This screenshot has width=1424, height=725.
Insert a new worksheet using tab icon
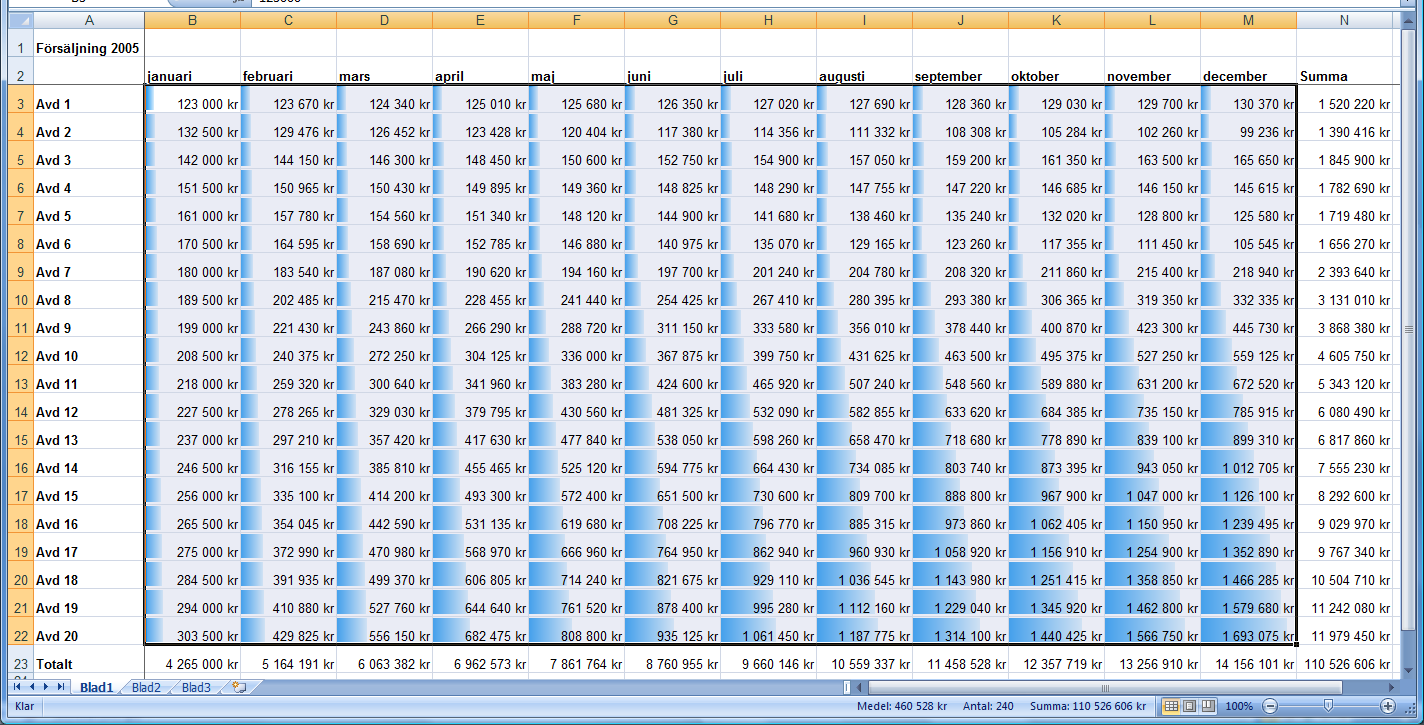(239, 687)
